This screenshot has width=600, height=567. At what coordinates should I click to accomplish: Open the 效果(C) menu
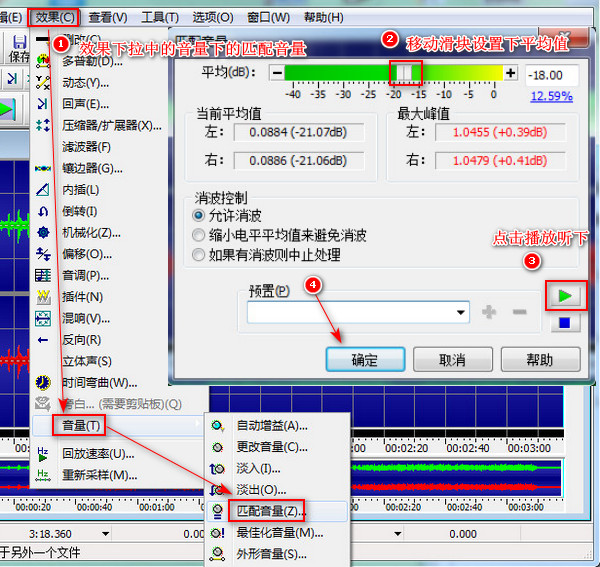point(55,17)
